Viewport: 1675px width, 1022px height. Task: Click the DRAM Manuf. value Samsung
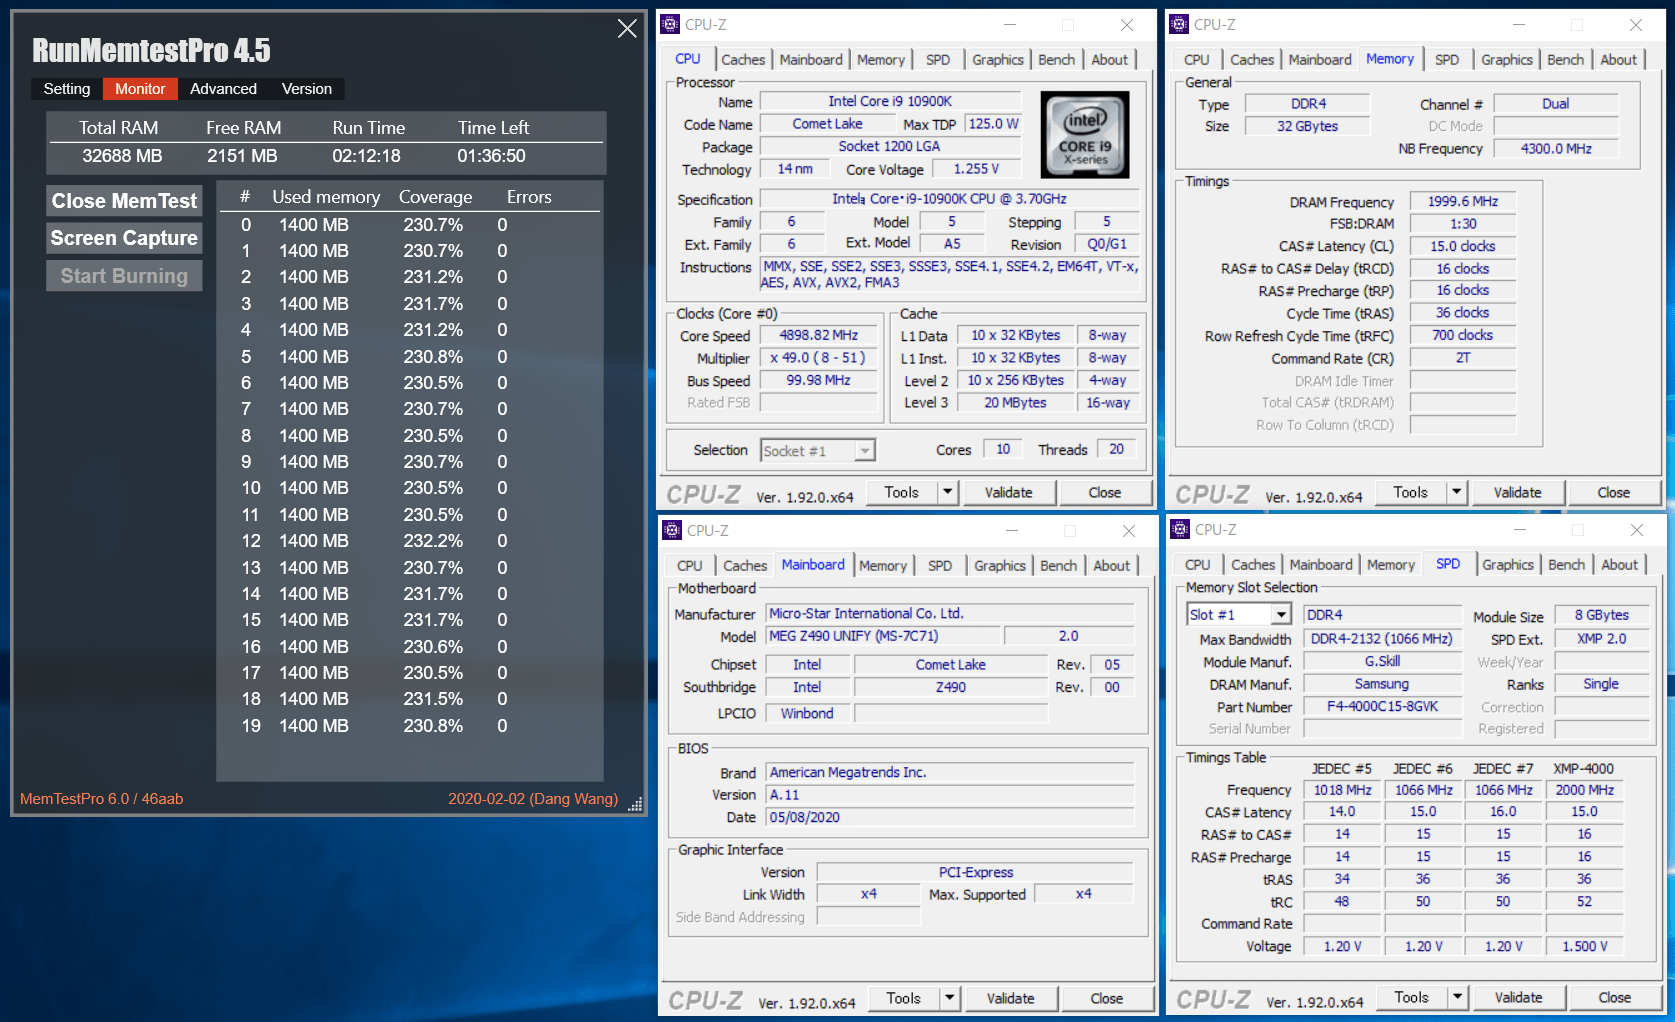tap(1382, 684)
